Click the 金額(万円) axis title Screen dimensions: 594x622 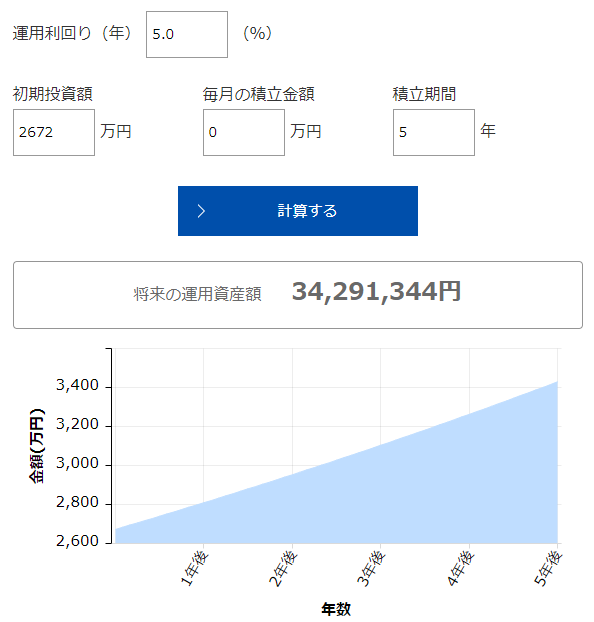pyautogui.click(x=37, y=445)
